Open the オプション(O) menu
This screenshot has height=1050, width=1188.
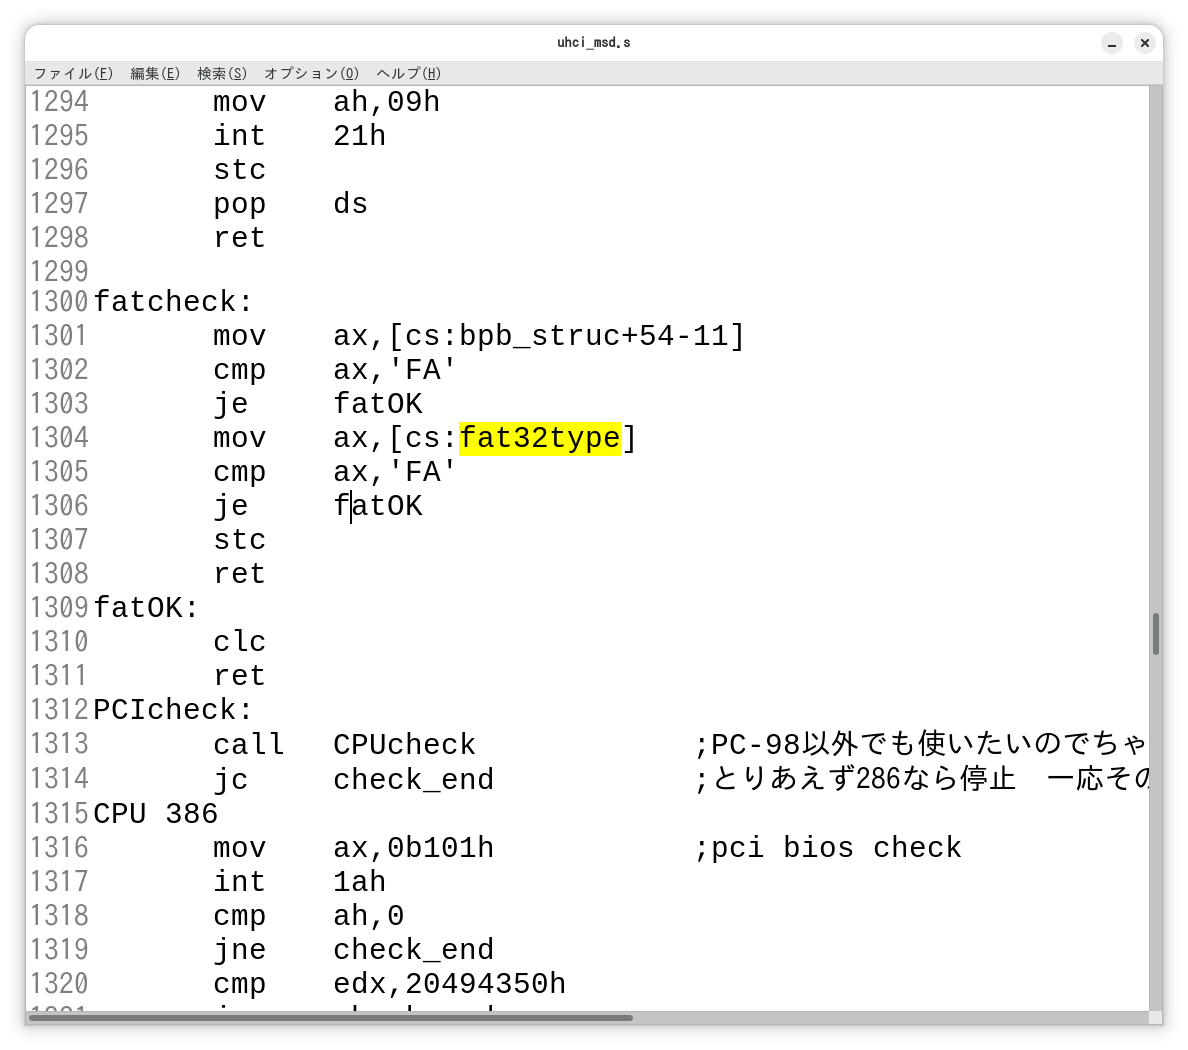tap(311, 73)
